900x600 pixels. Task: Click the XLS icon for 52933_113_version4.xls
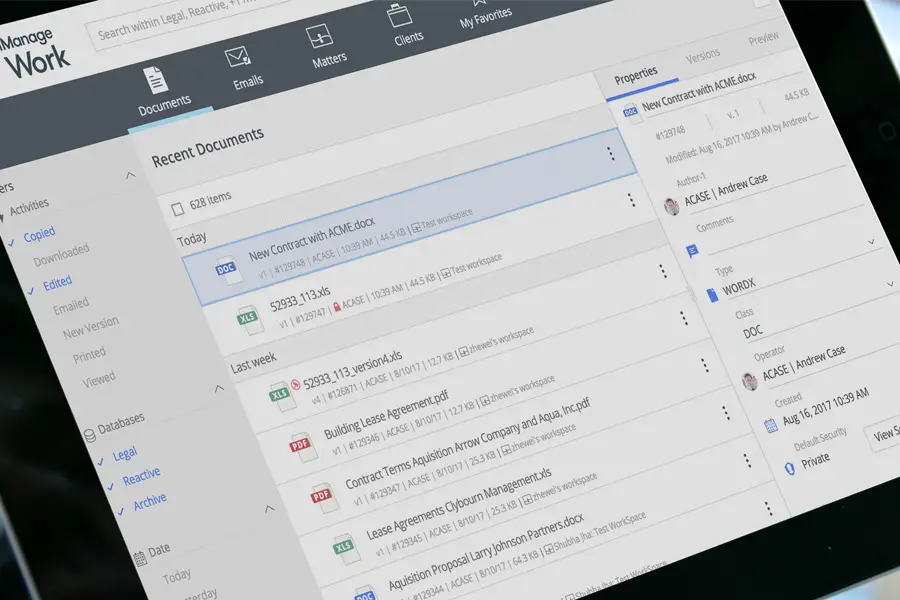coord(282,395)
